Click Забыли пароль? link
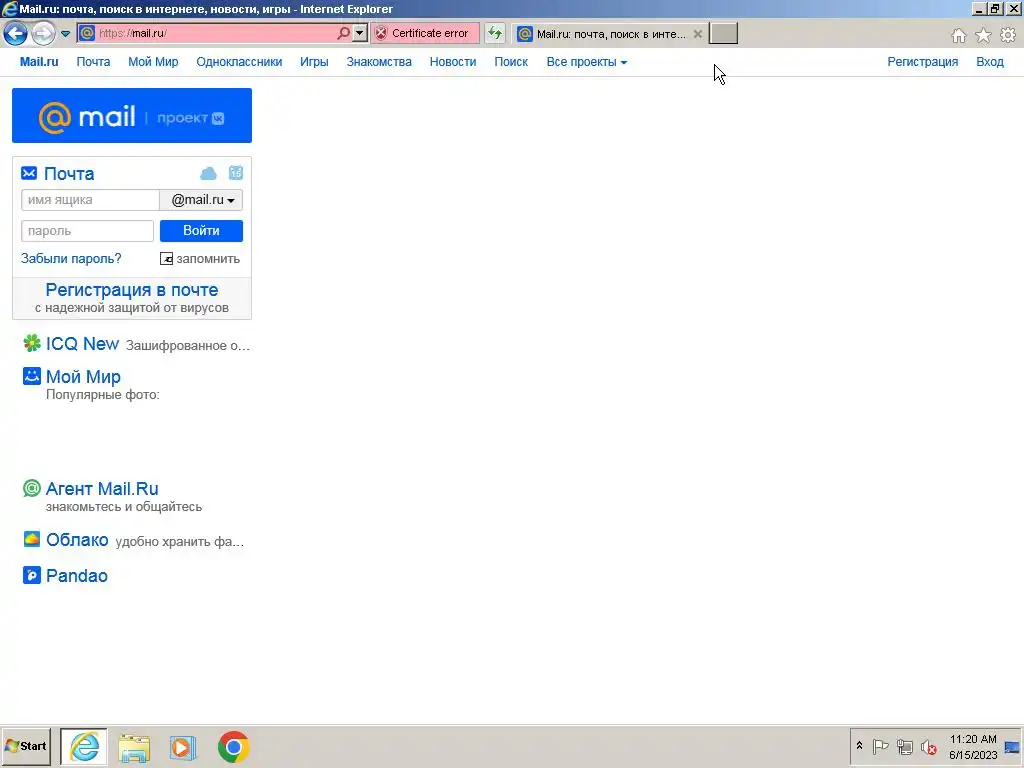 click(x=71, y=259)
